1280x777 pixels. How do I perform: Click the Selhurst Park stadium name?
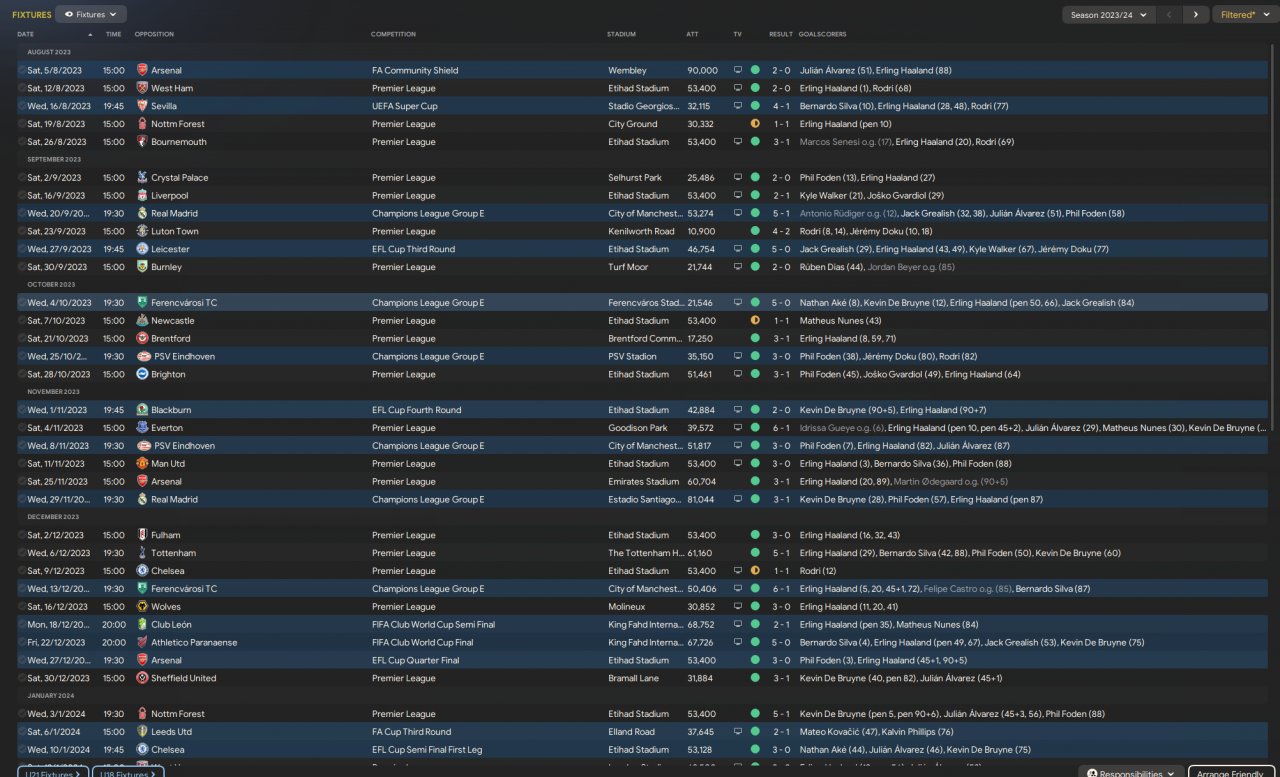635,178
